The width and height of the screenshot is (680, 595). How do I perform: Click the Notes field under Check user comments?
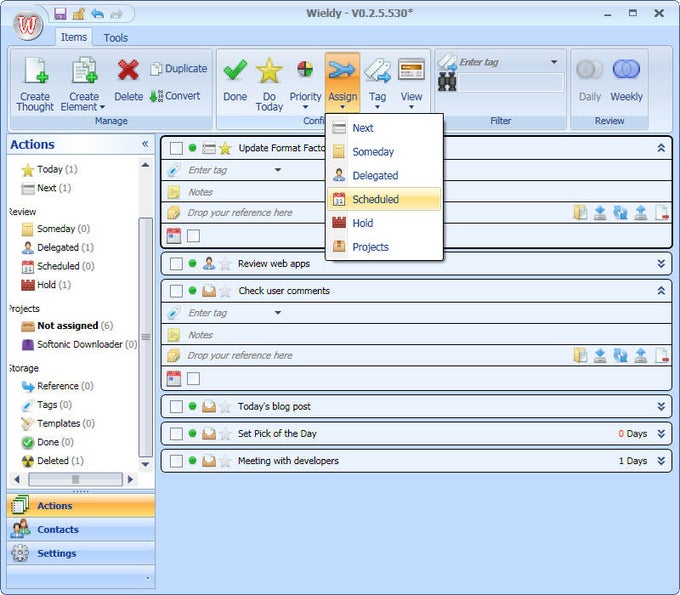[x=416, y=335]
